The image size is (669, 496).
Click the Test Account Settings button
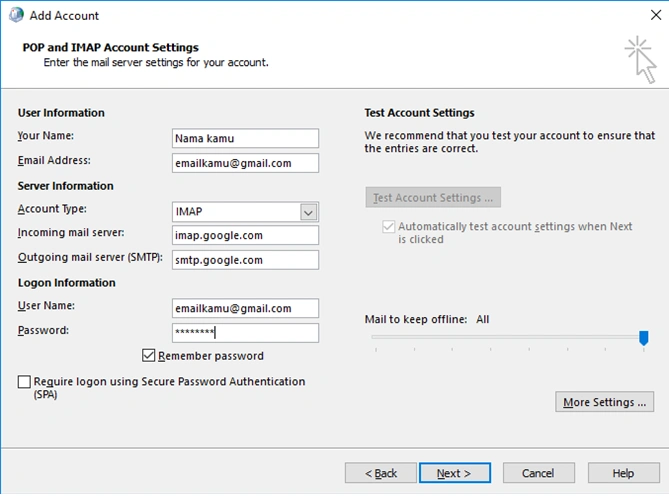[x=433, y=197]
